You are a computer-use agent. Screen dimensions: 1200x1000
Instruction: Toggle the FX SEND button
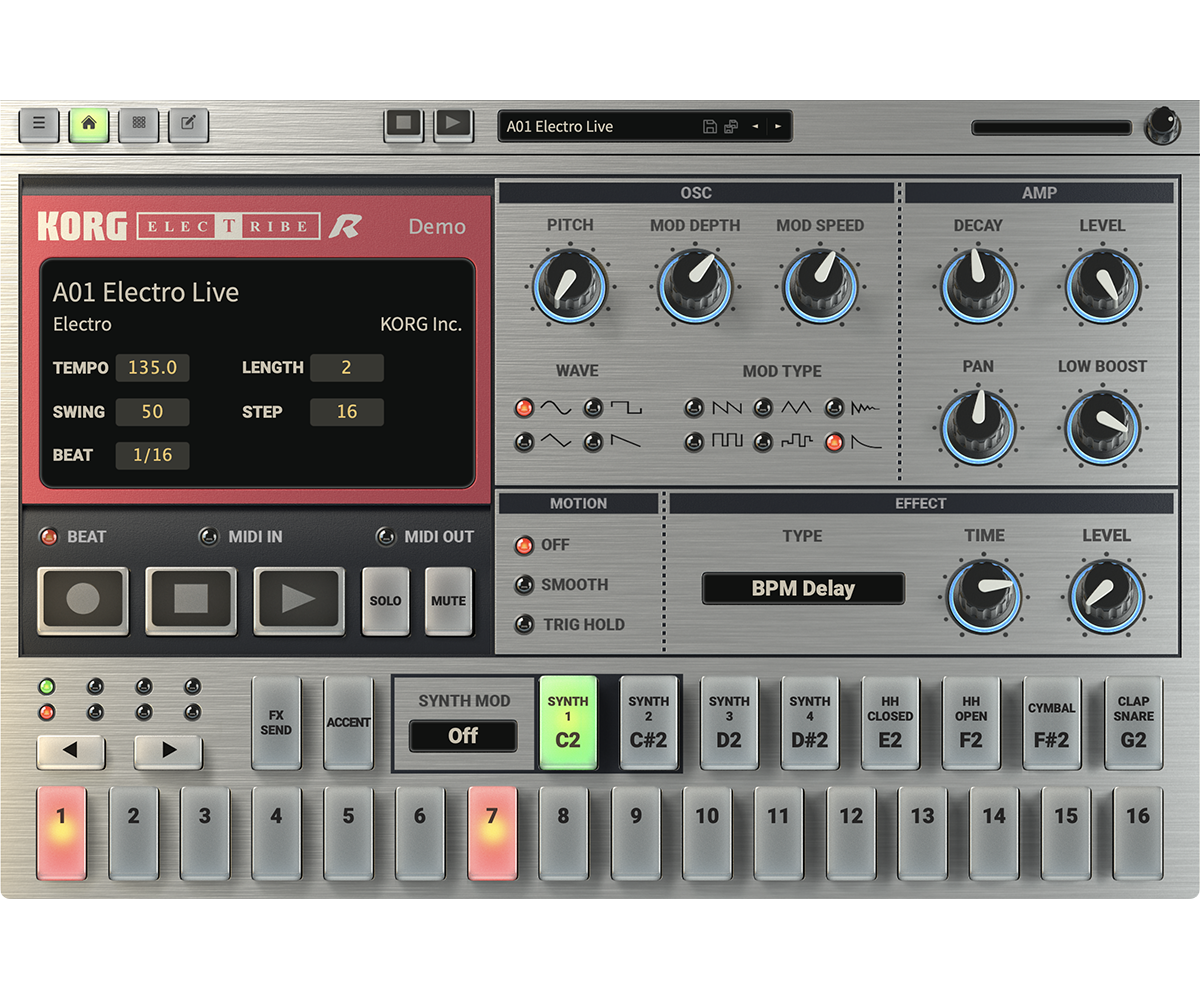tap(276, 722)
